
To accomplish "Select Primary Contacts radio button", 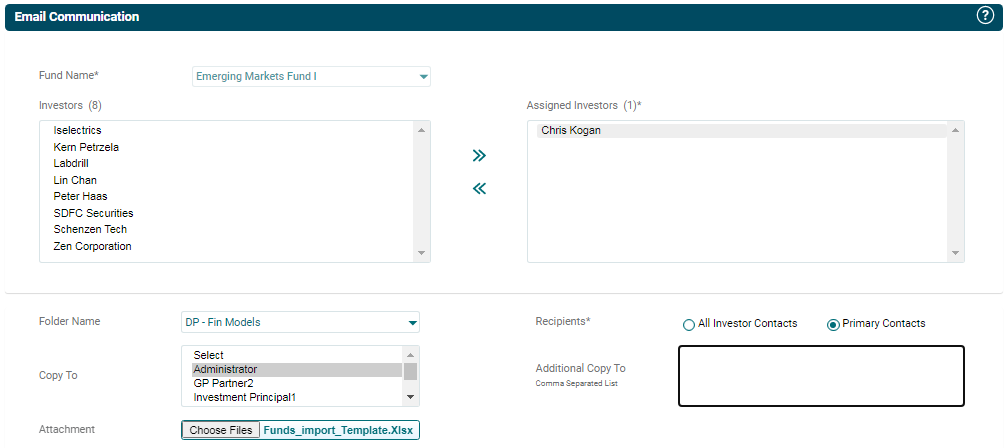I will click(833, 324).
